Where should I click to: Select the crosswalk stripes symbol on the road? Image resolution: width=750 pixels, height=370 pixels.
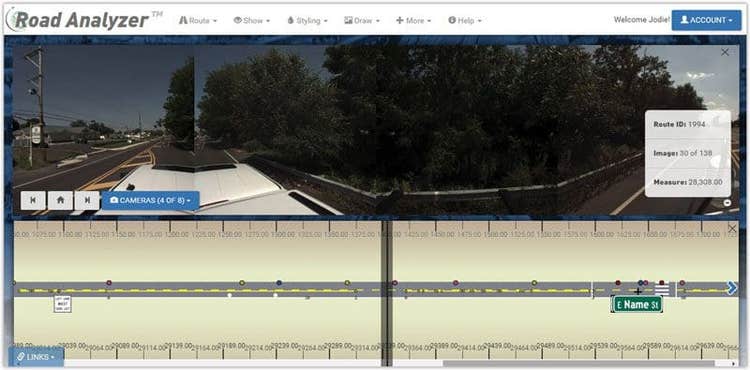[662, 290]
